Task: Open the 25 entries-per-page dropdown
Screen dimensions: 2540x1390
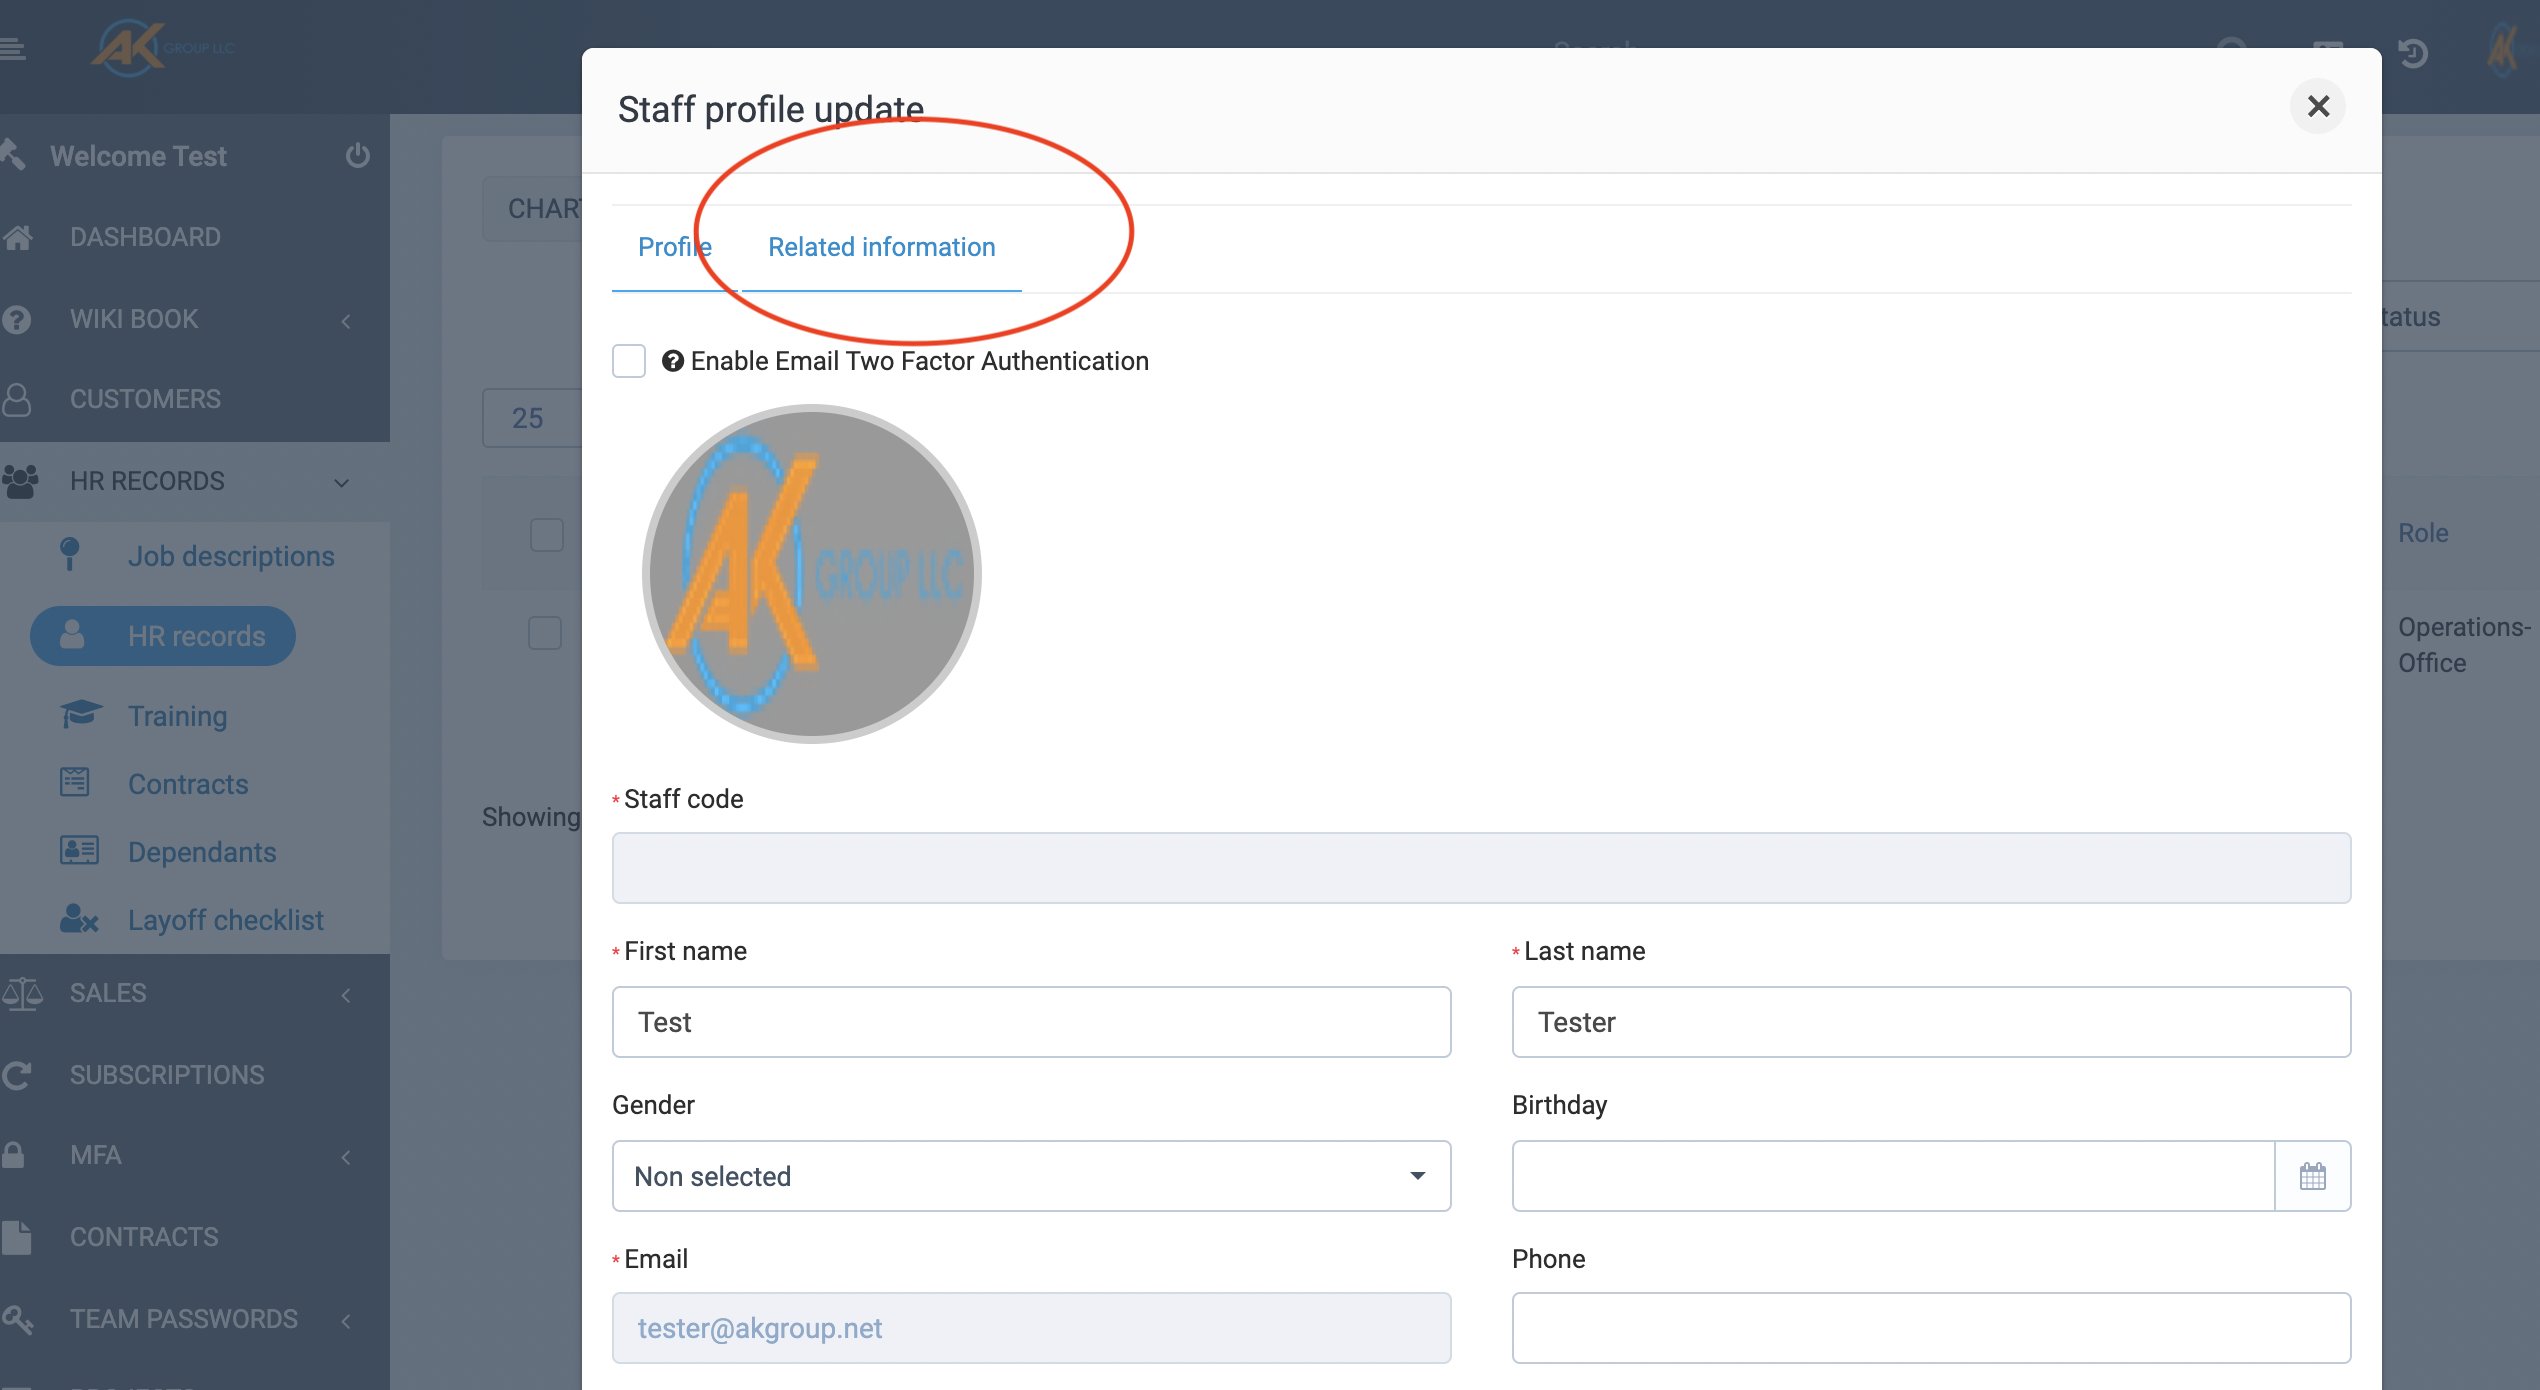Action: tap(533, 418)
